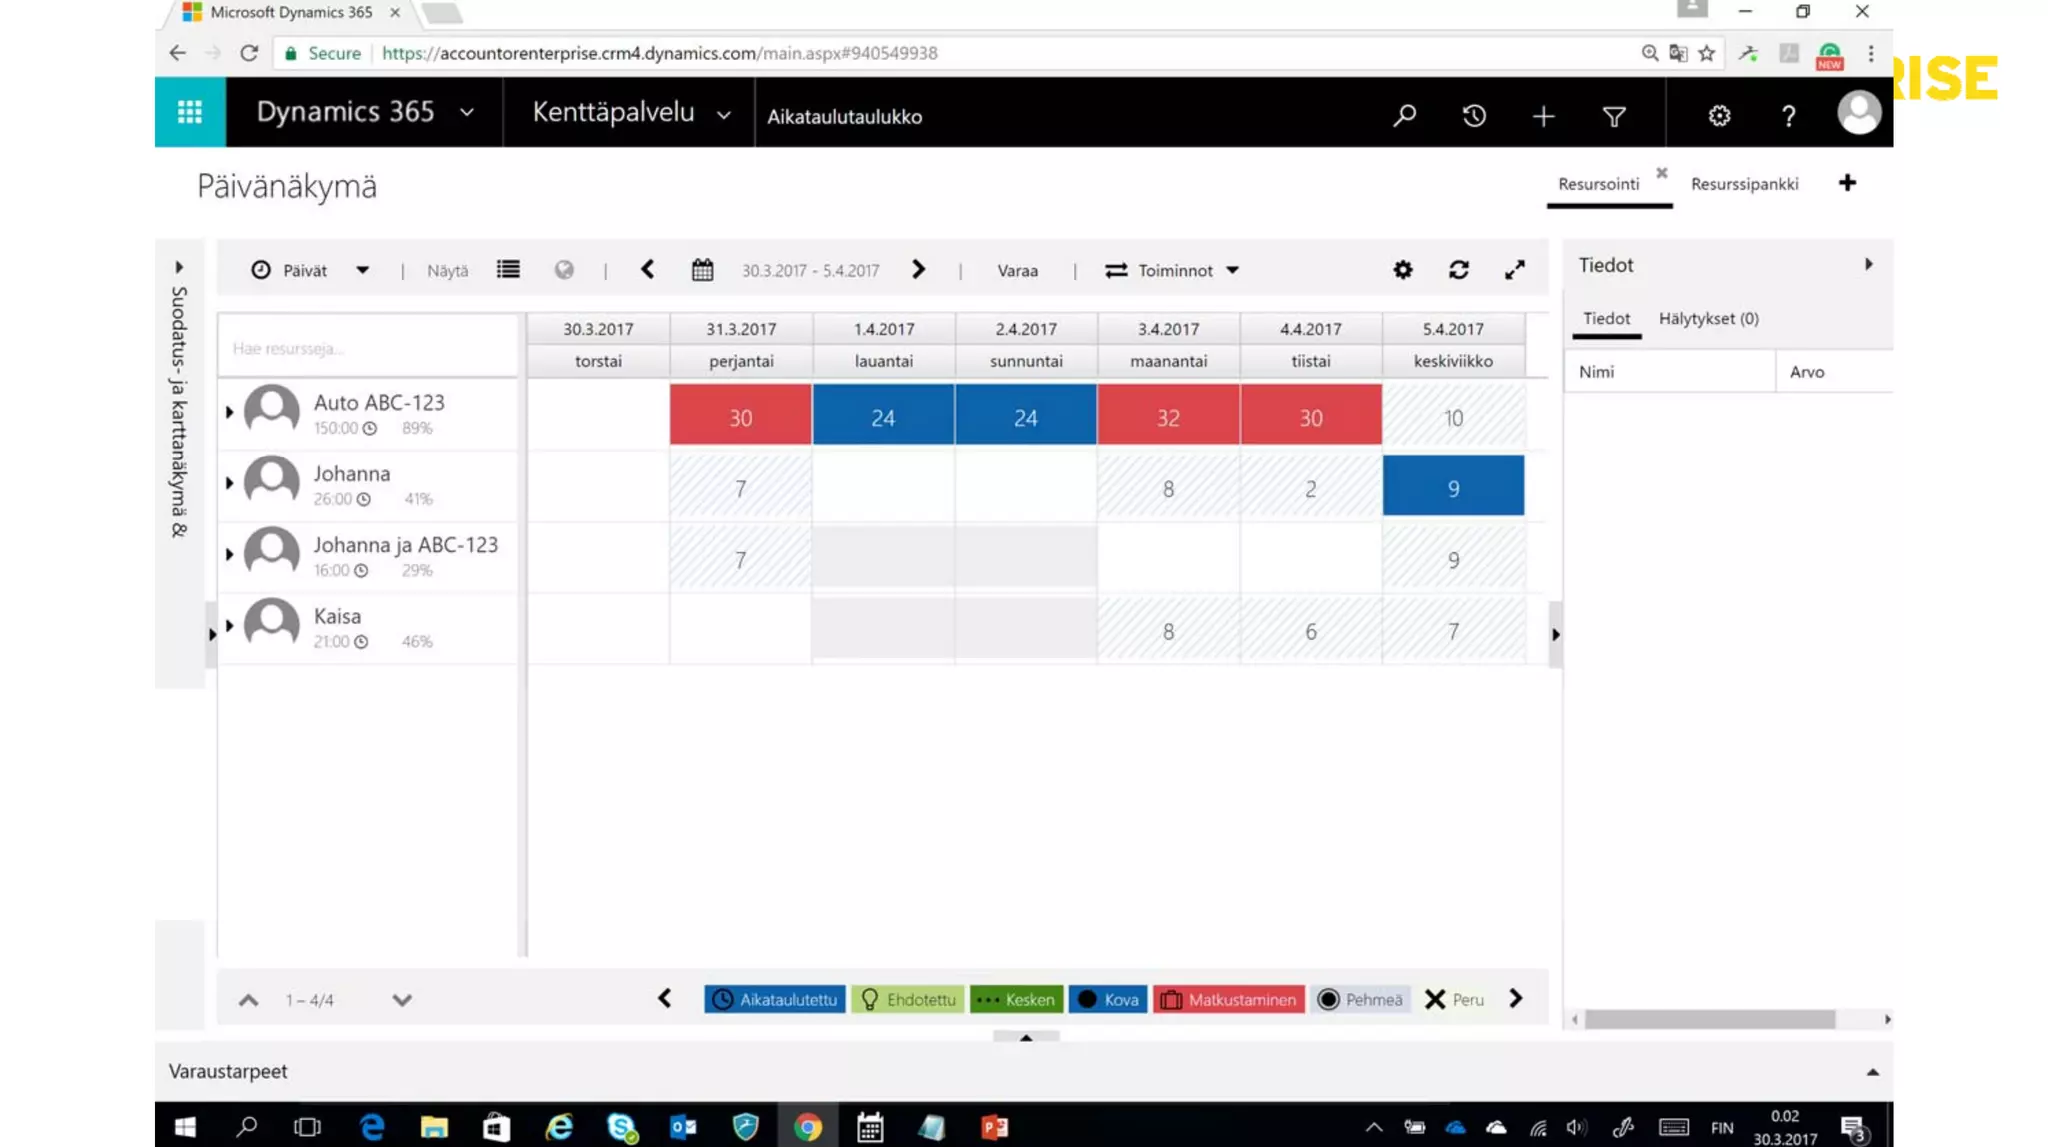
Task: Expand the Auto ABC-123 resource row
Action: tap(229, 412)
